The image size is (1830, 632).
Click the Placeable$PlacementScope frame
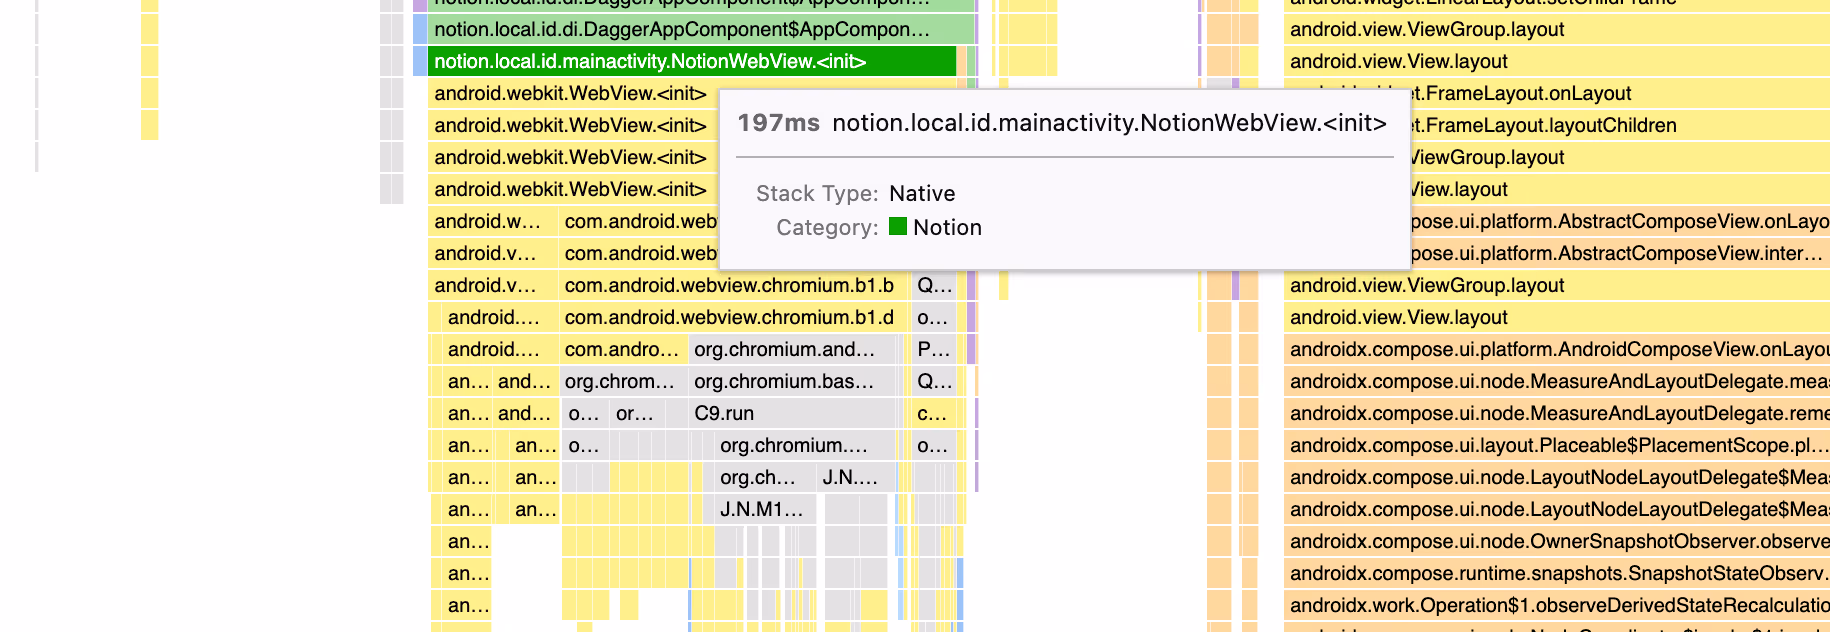click(x=1555, y=445)
